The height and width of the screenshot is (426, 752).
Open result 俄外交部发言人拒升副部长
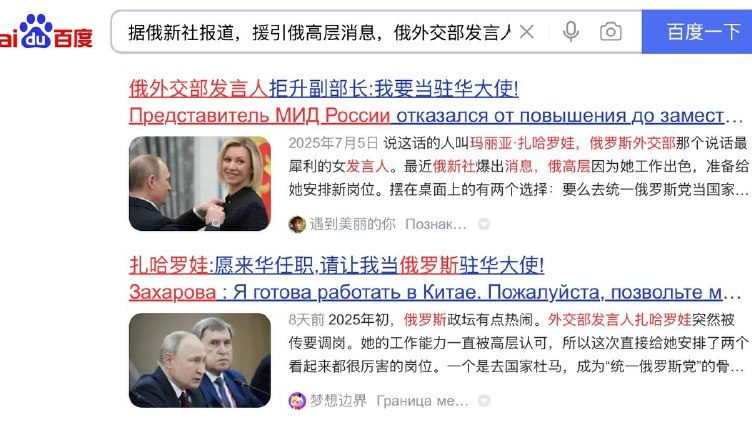(324, 89)
